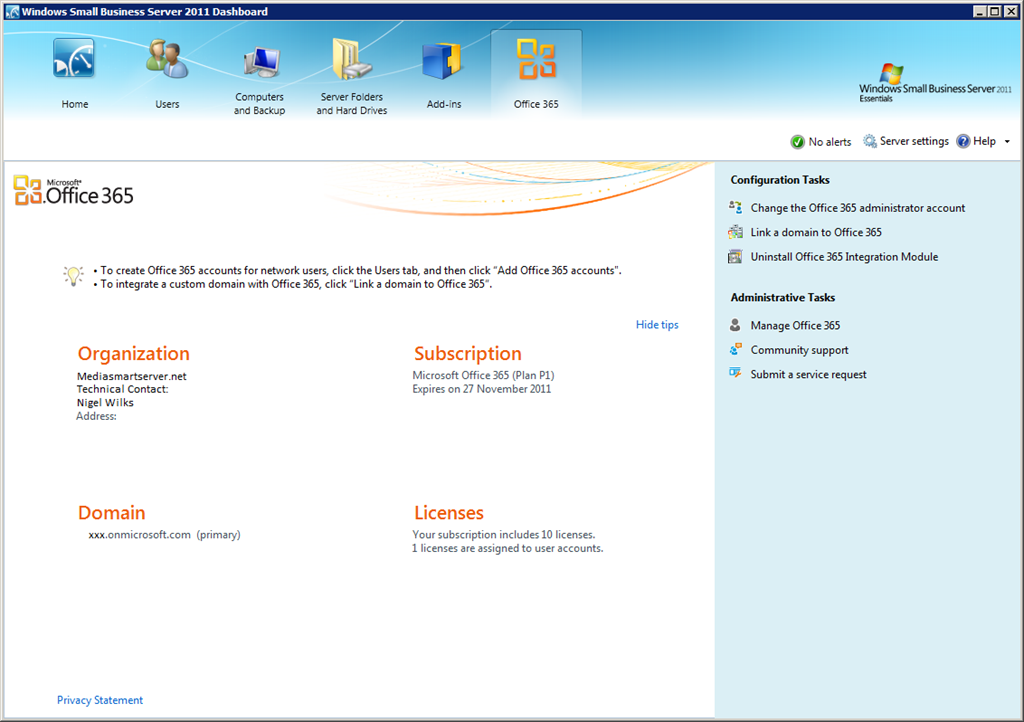
Task: Select the Office 365 tab label
Action: 536,104
